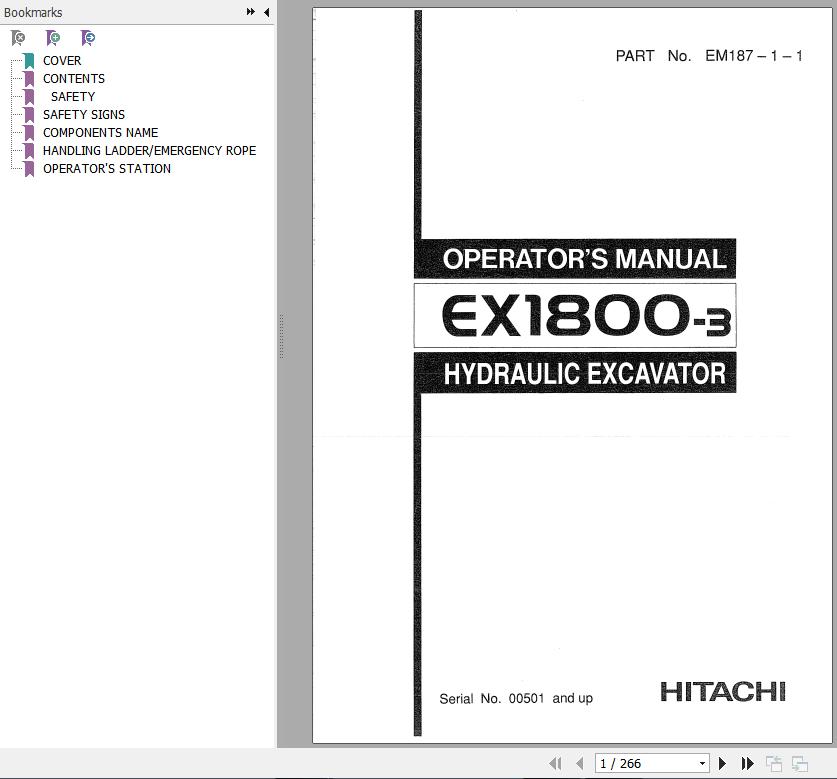
Task: Open the OPERATOR'S STATION bookmark
Action: pos(107,169)
